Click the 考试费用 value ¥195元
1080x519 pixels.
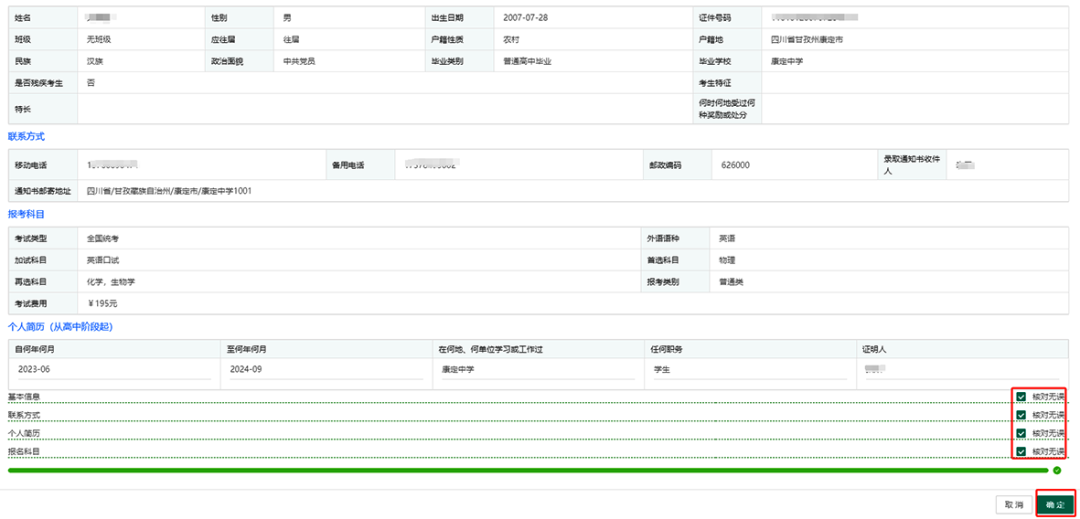103,303
